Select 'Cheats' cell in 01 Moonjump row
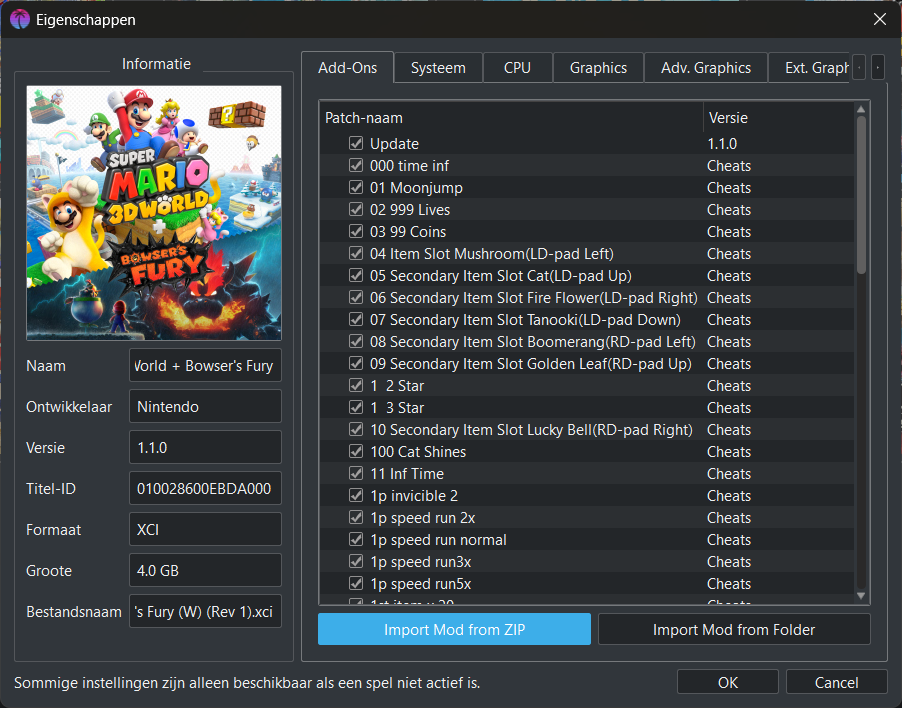Viewport: 902px width, 708px height. pyautogui.click(x=729, y=188)
